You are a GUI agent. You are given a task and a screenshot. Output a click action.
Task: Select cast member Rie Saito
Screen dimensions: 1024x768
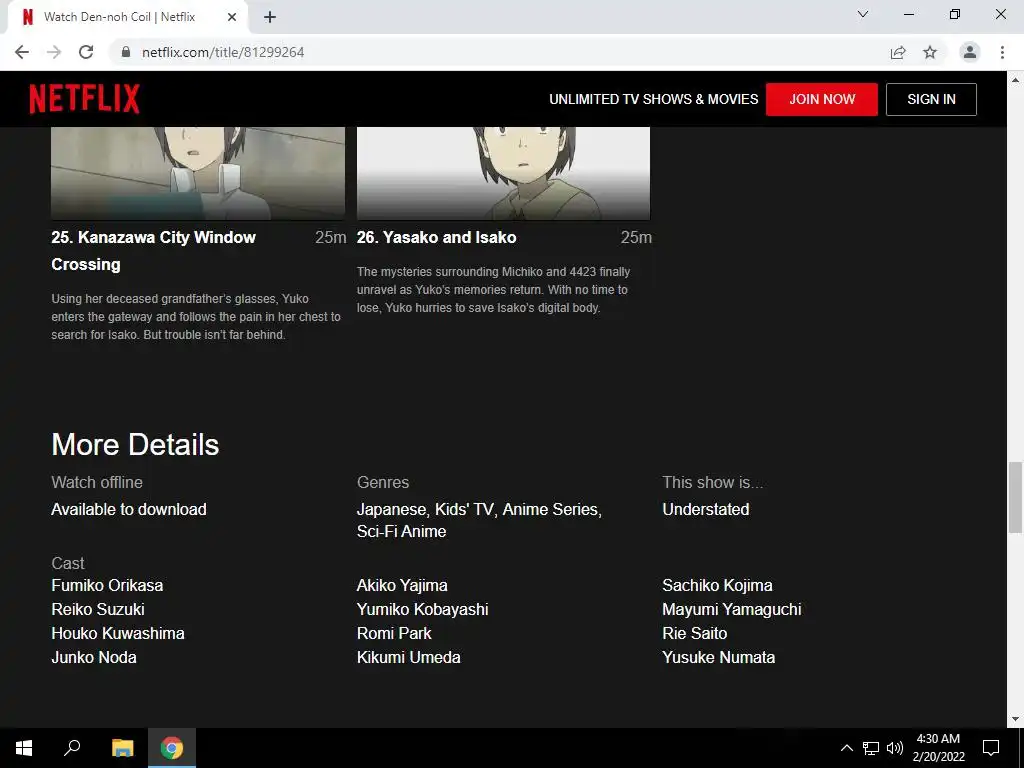[x=695, y=633]
